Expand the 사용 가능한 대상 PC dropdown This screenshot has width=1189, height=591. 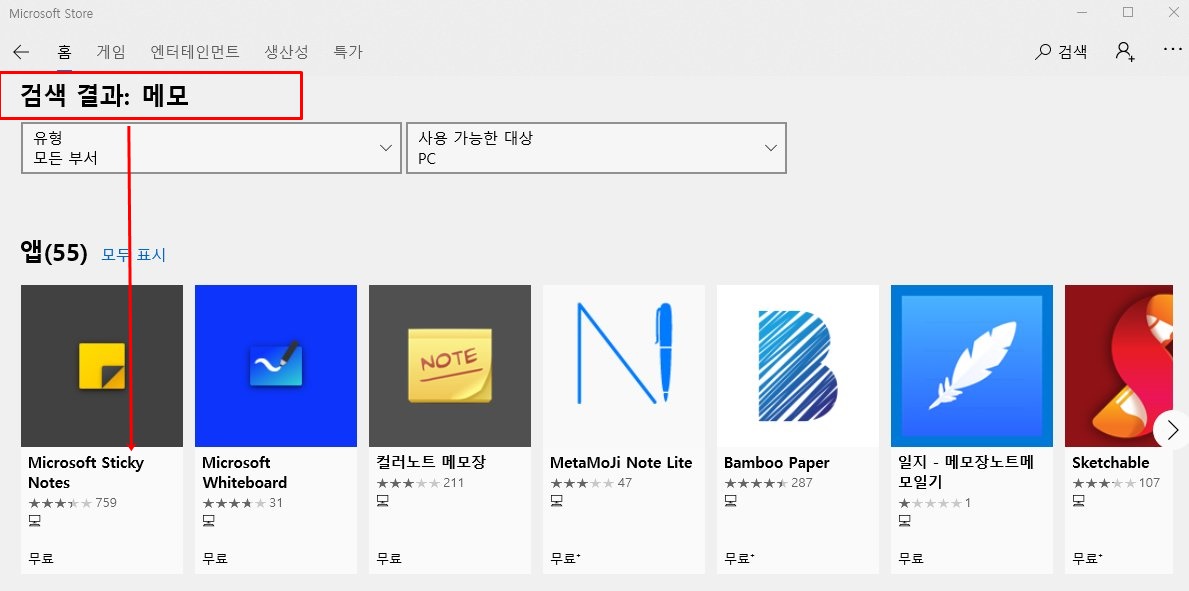click(596, 148)
